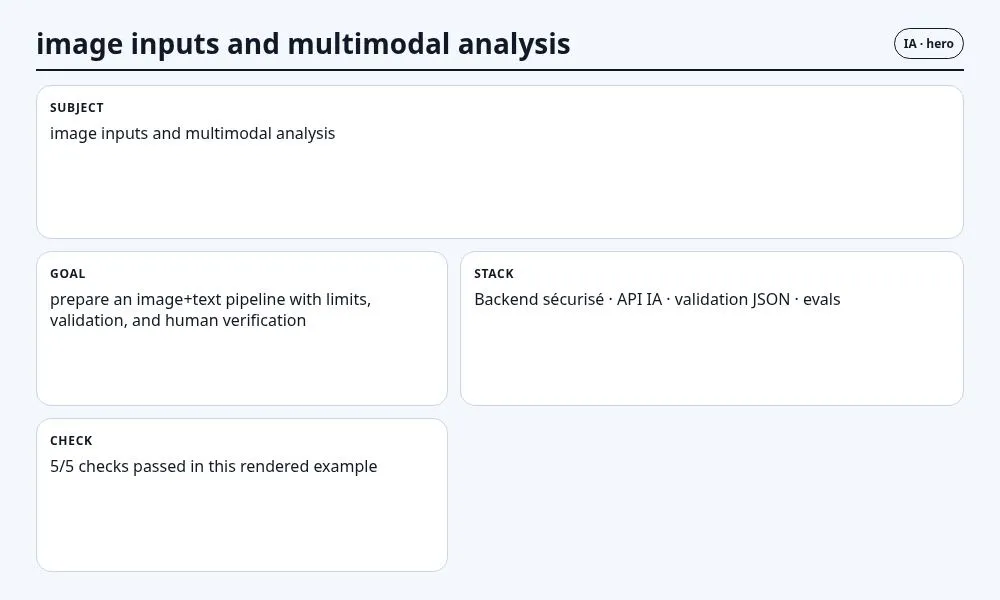The height and width of the screenshot is (600, 1000).
Task: Select the image+text pipeline goal description
Action: tap(210, 310)
